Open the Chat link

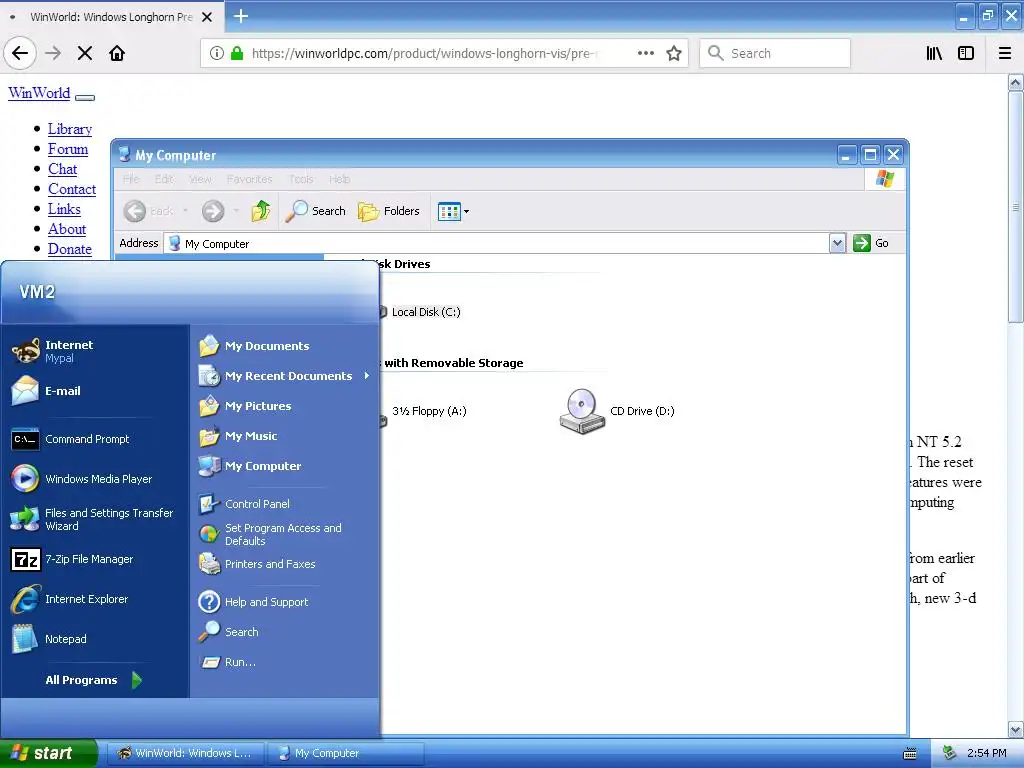[63, 169]
